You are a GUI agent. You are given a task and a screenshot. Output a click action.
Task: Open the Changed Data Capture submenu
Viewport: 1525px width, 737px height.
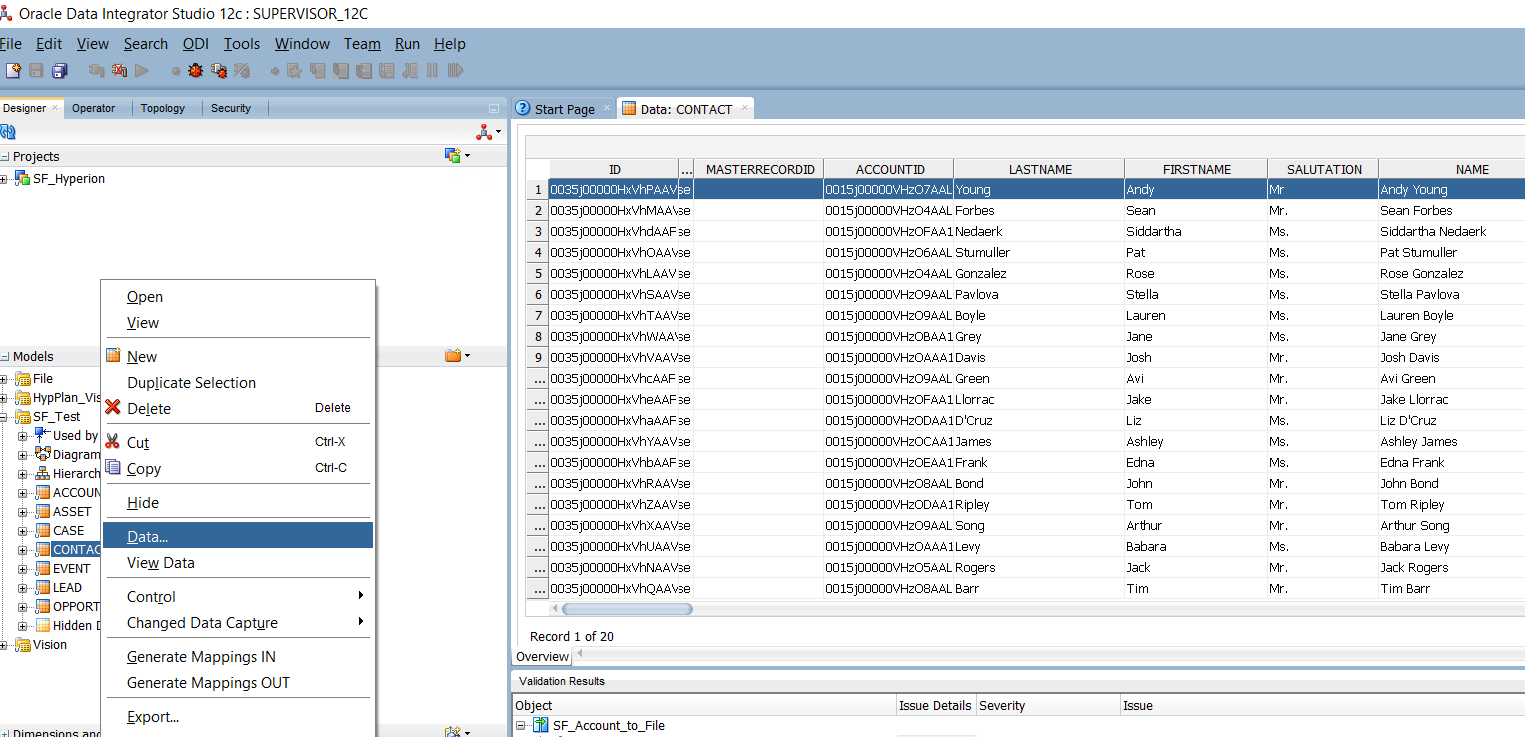[238, 623]
